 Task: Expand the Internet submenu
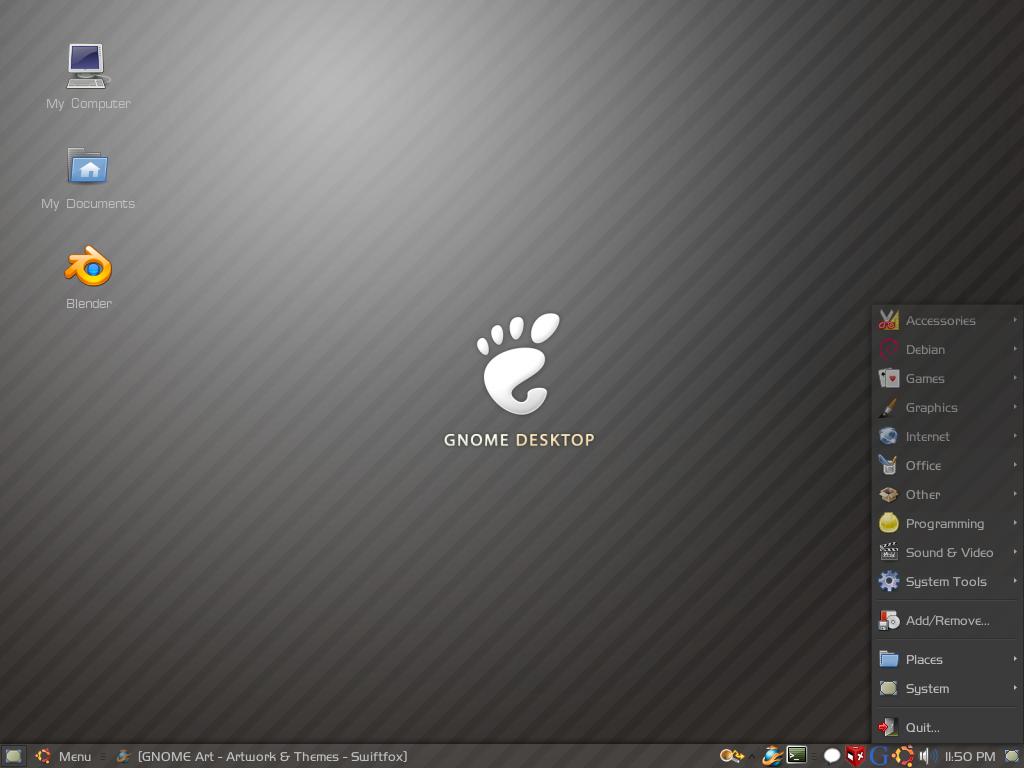(948, 436)
